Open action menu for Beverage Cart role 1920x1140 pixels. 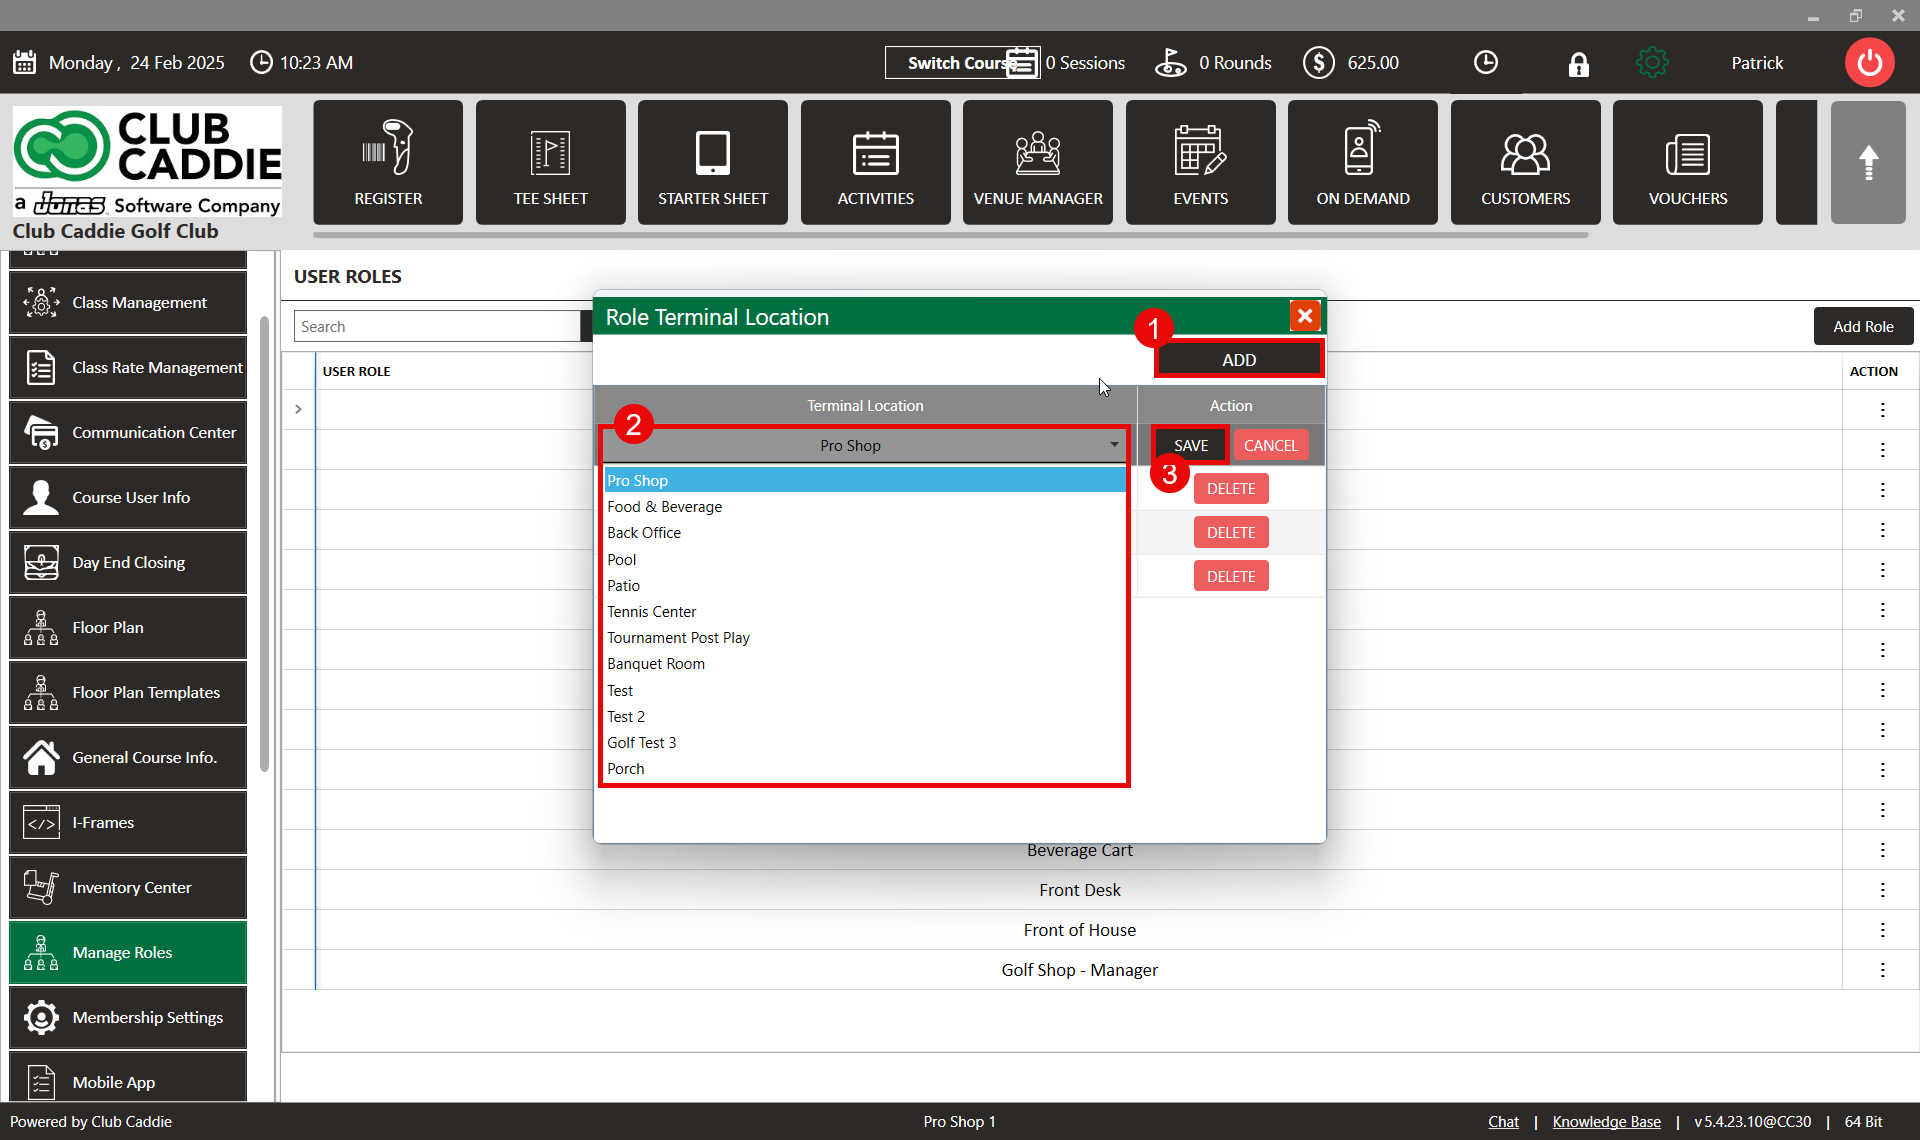pyautogui.click(x=1882, y=850)
